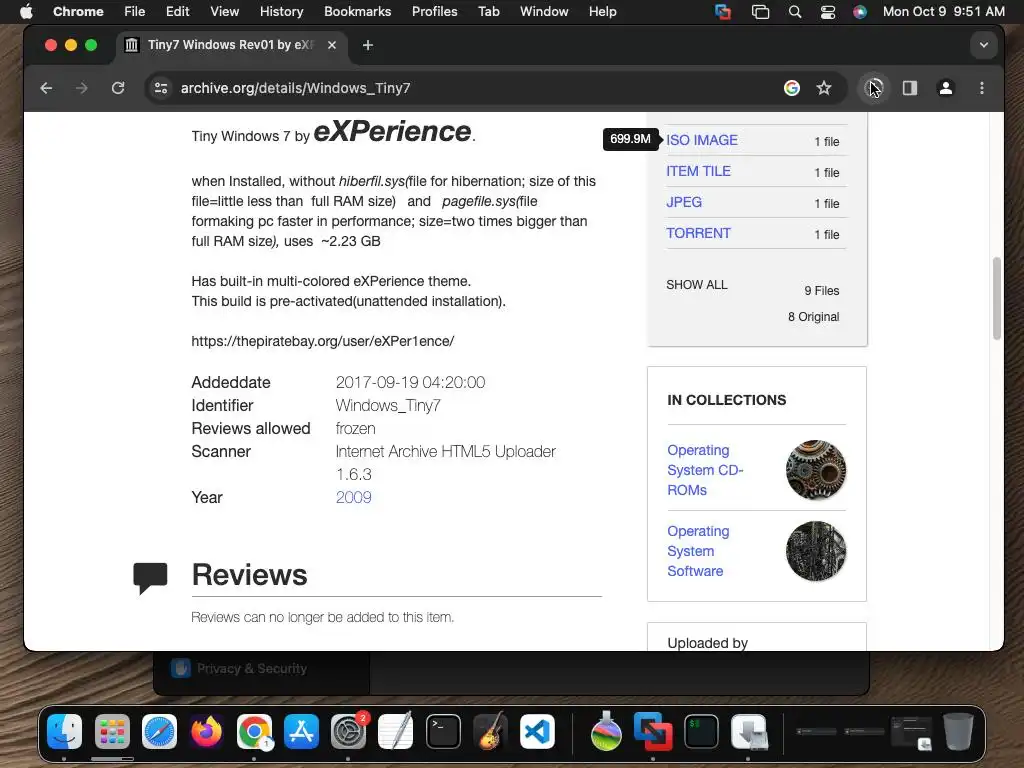Launch Firefox from the Dock
The image size is (1024, 768).
point(206,731)
